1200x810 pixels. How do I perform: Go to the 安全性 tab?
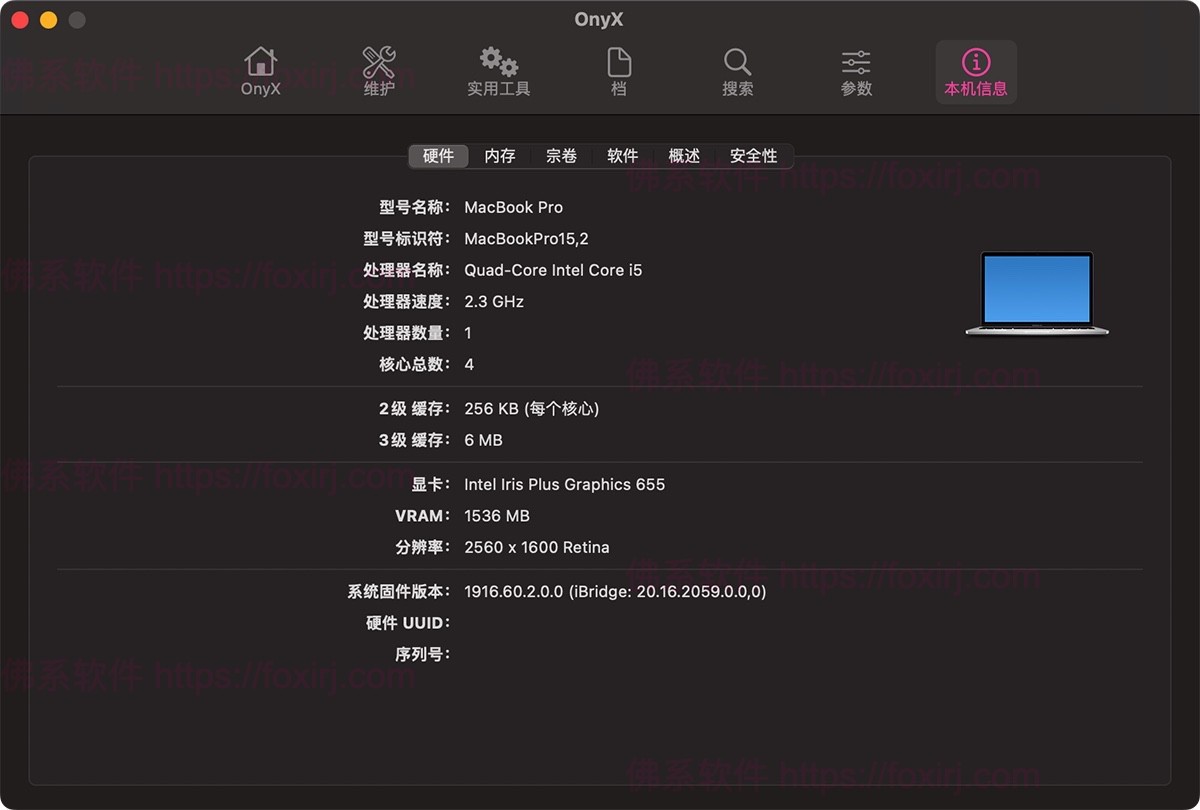coord(753,156)
